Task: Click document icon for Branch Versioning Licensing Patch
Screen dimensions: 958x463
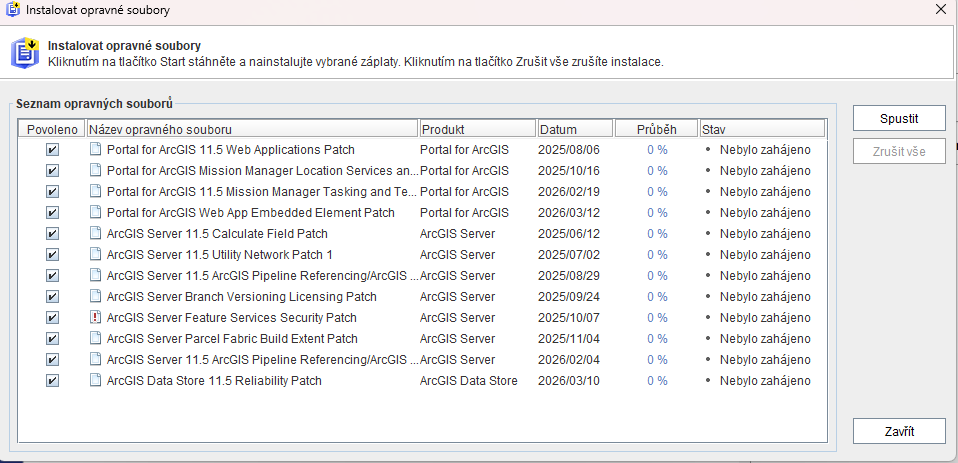Action: (95, 296)
